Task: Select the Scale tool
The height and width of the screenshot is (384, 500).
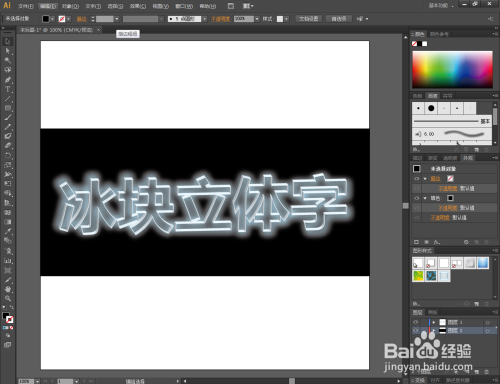Action: 8,165
